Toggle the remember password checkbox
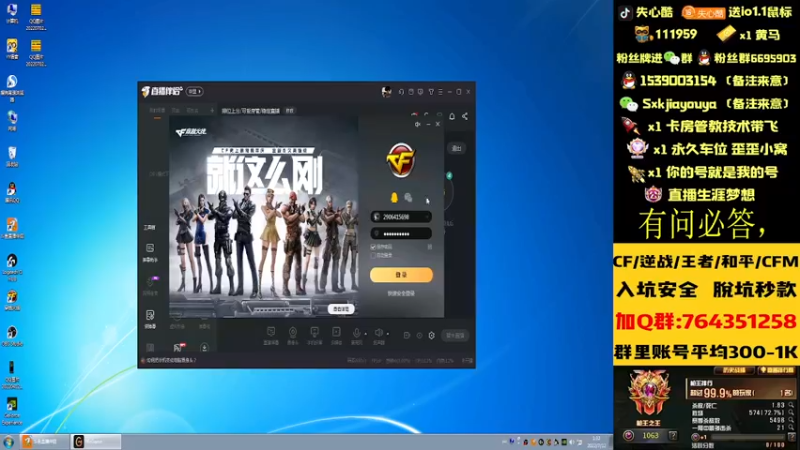The image size is (800, 450). coord(373,247)
